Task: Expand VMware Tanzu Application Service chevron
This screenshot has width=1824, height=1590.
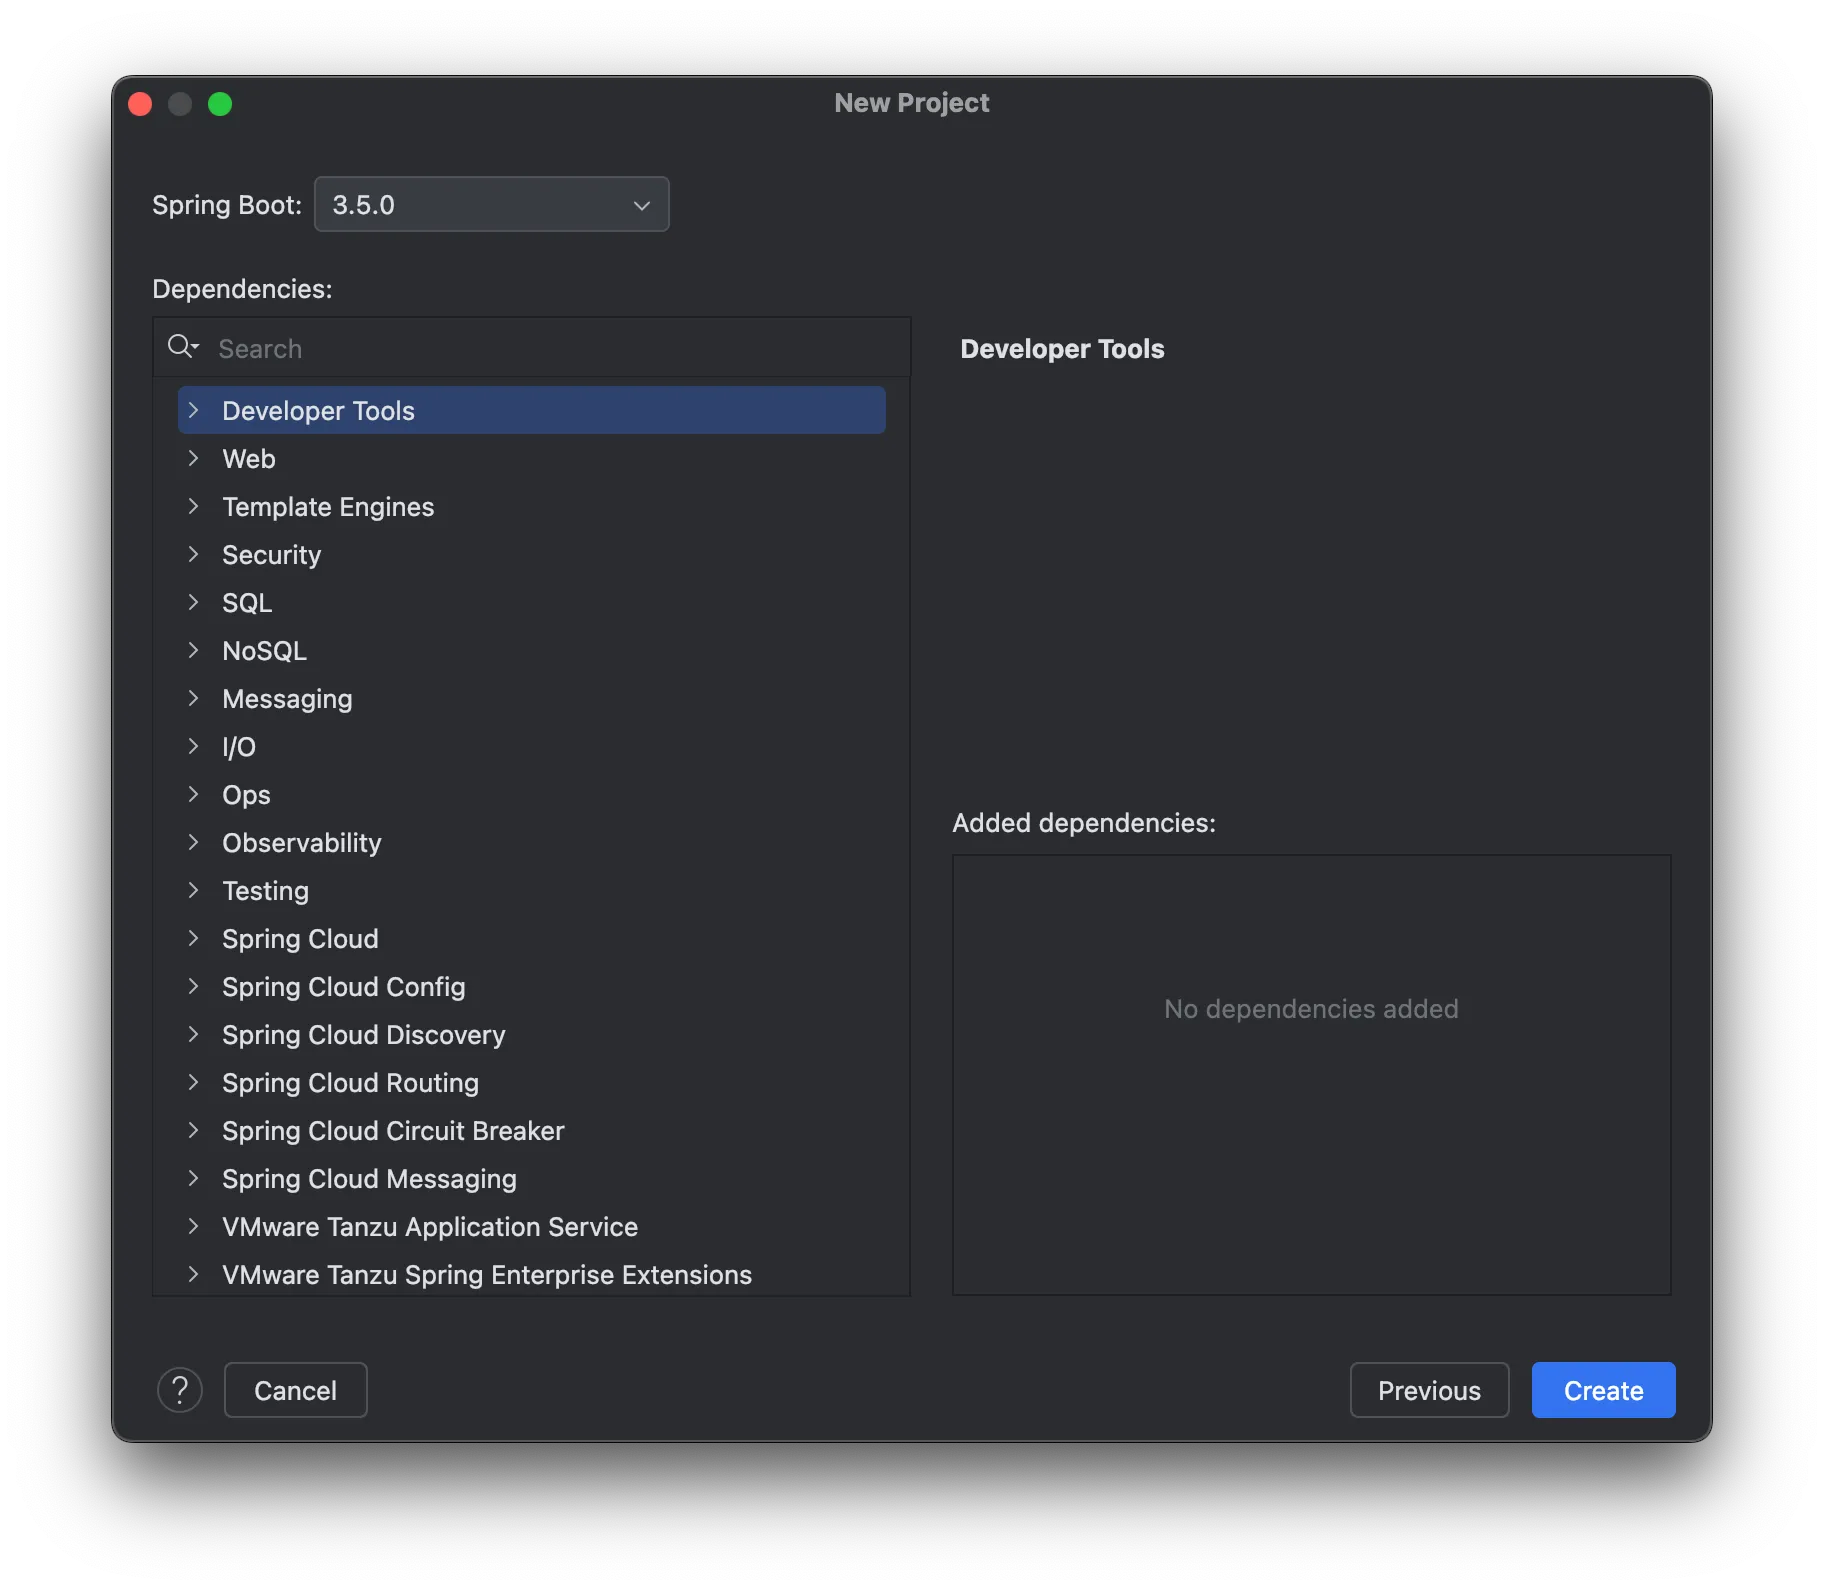Action: tap(194, 1226)
